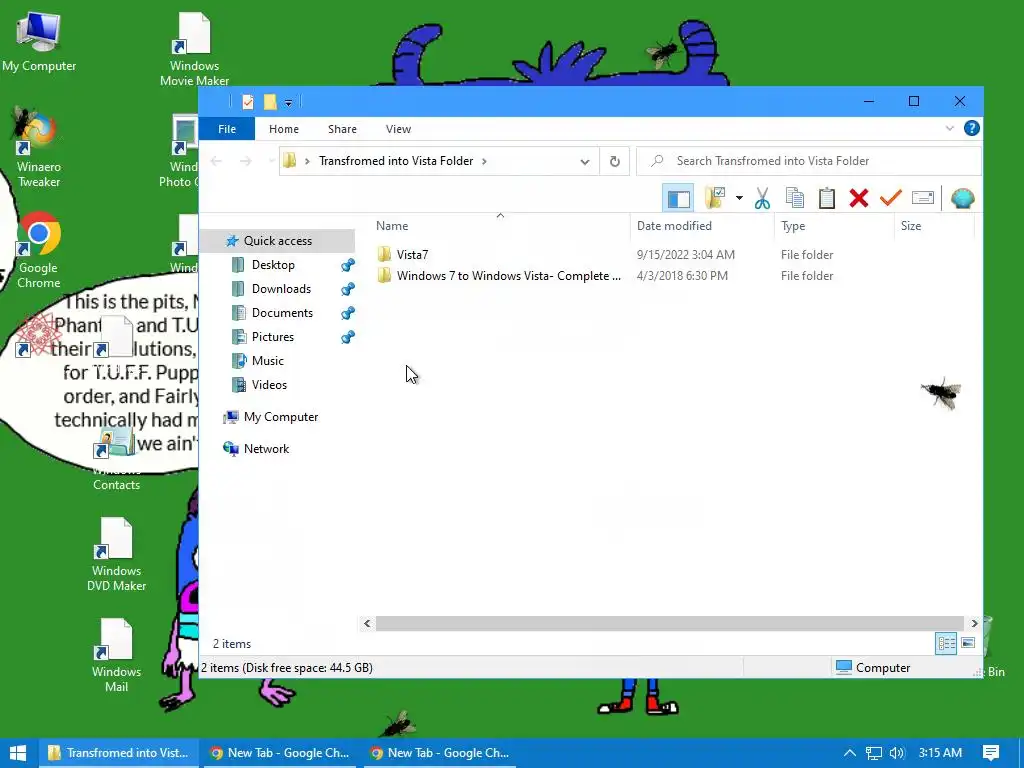1024x768 pixels.
Task: Open Windows Movie Maker desktop shortcut
Action: pos(194,50)
